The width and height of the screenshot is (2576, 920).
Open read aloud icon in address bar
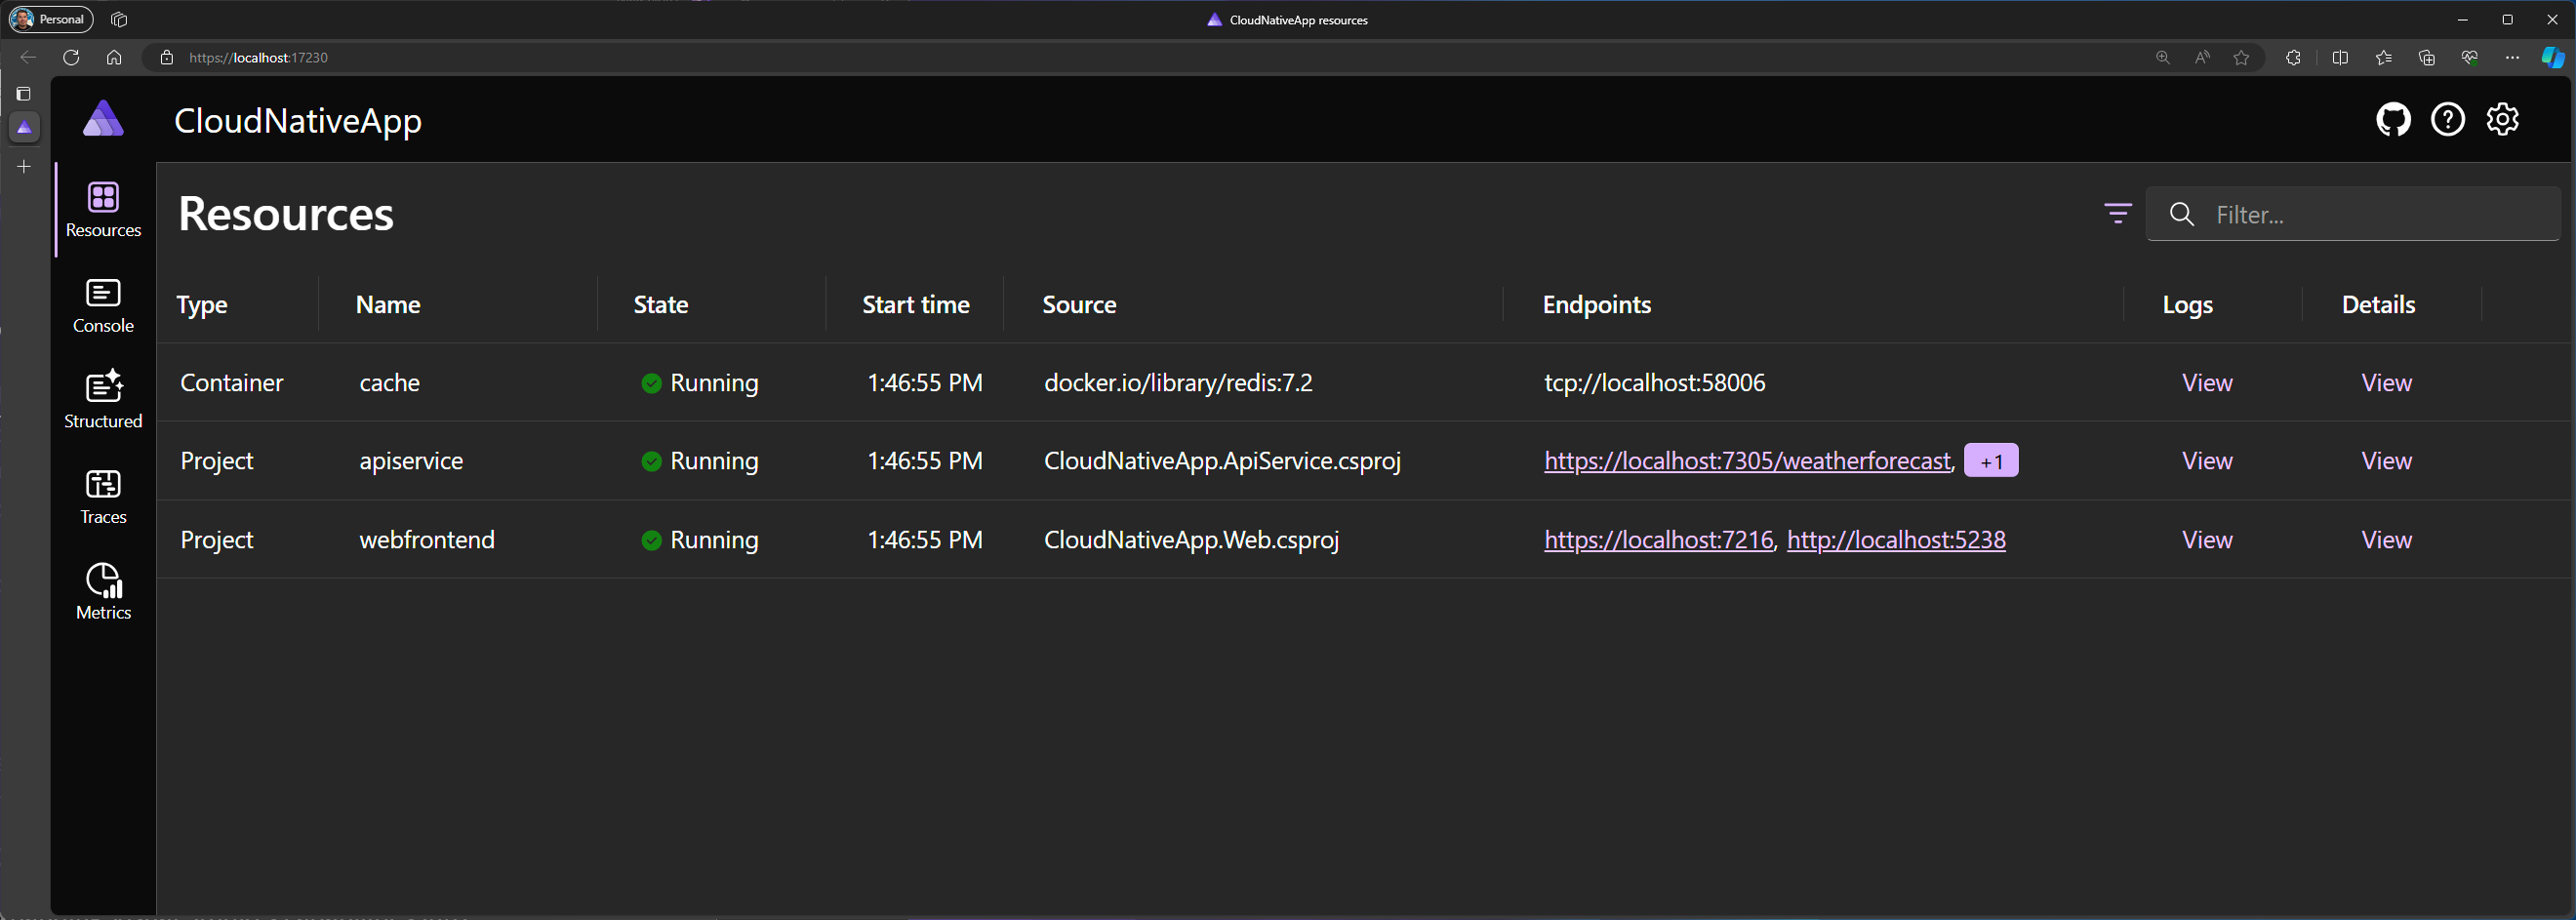pyautogui.click(x=2202, y=58)
